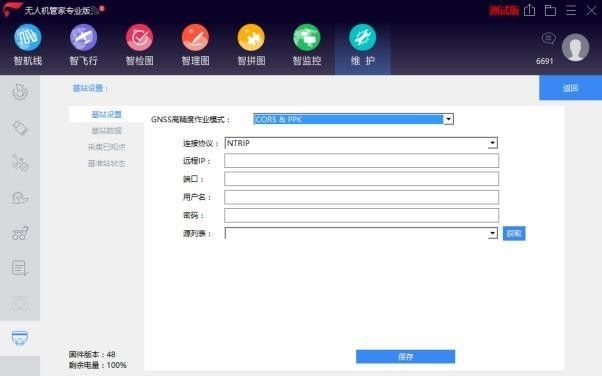Click the 获取 fetch button

click(x=514, y=233)
